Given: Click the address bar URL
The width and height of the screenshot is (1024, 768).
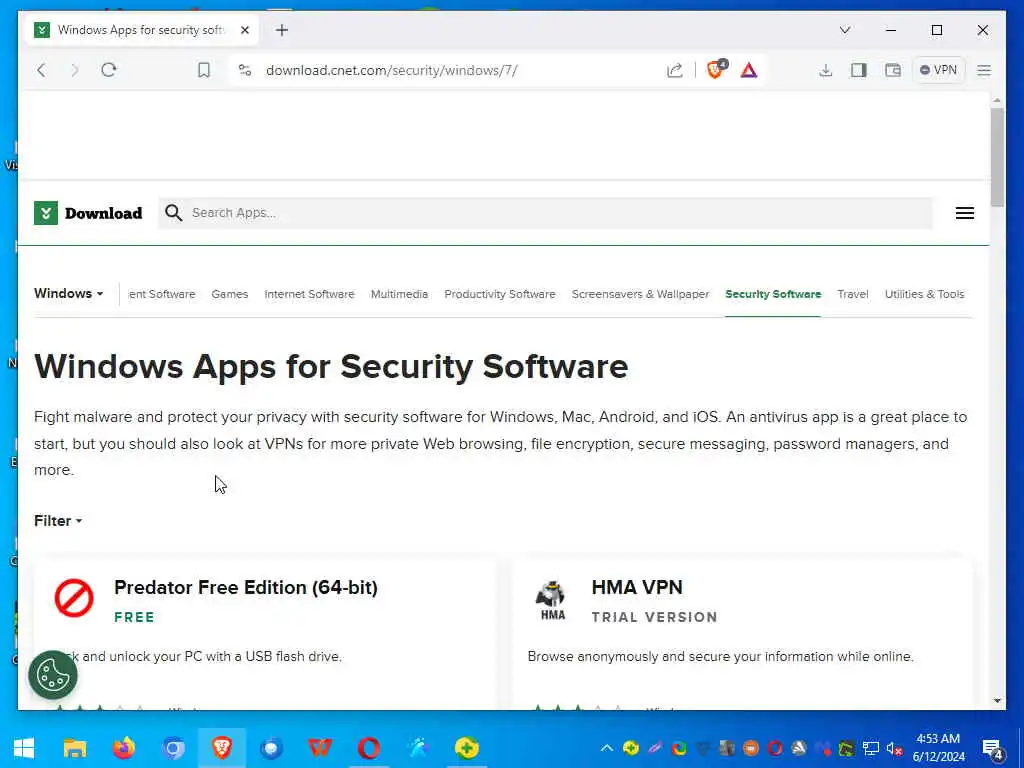Looking at the screenshot, I should 392,70.
